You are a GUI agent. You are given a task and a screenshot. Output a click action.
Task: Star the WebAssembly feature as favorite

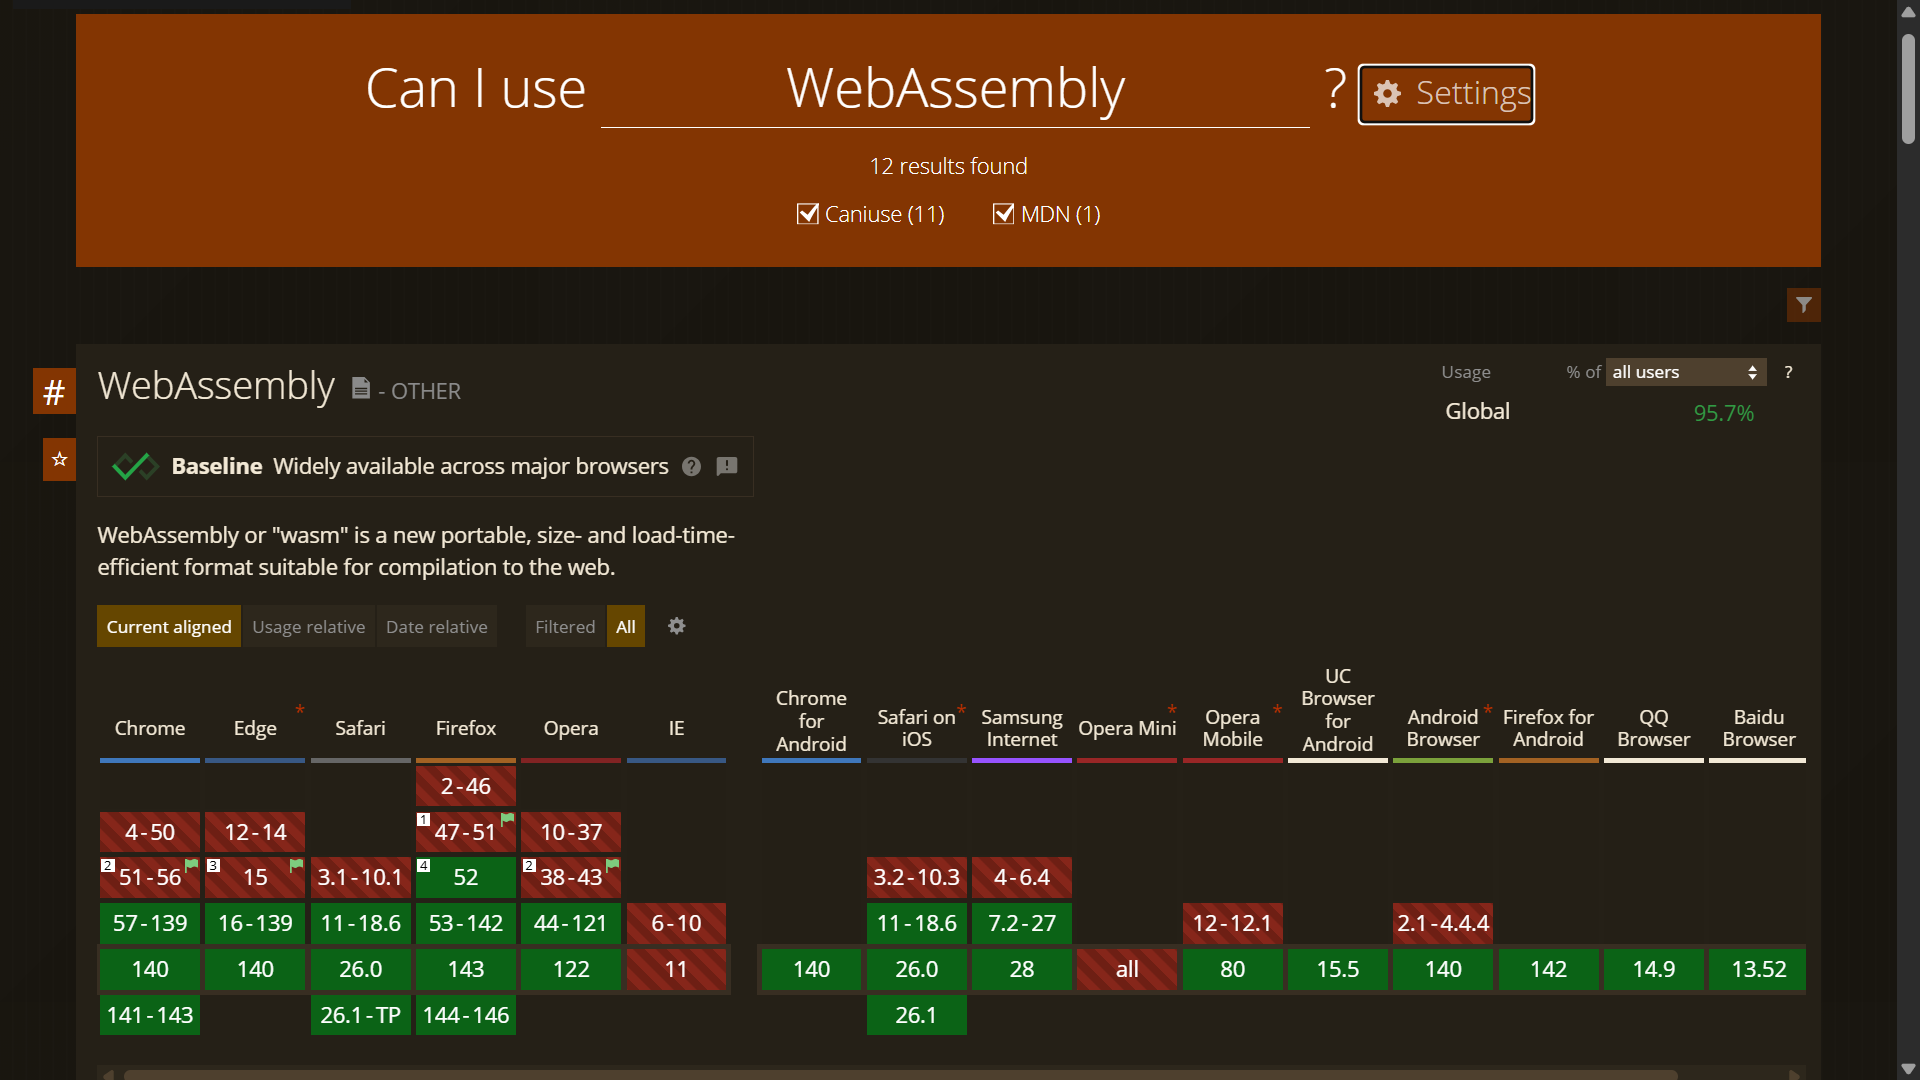point(59,459)
